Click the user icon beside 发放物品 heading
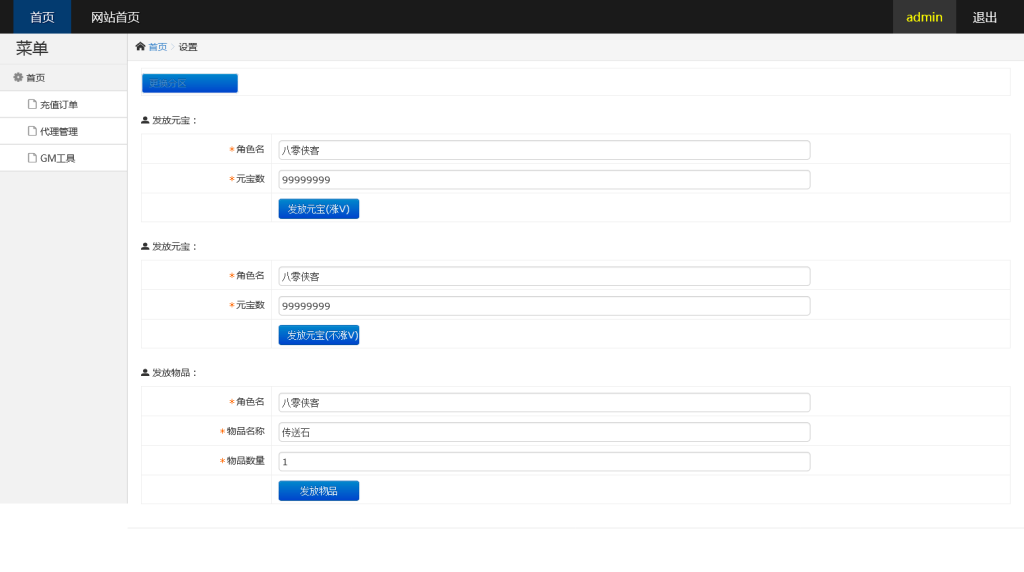Screen dimensions: 1024x572 [145, 372]
